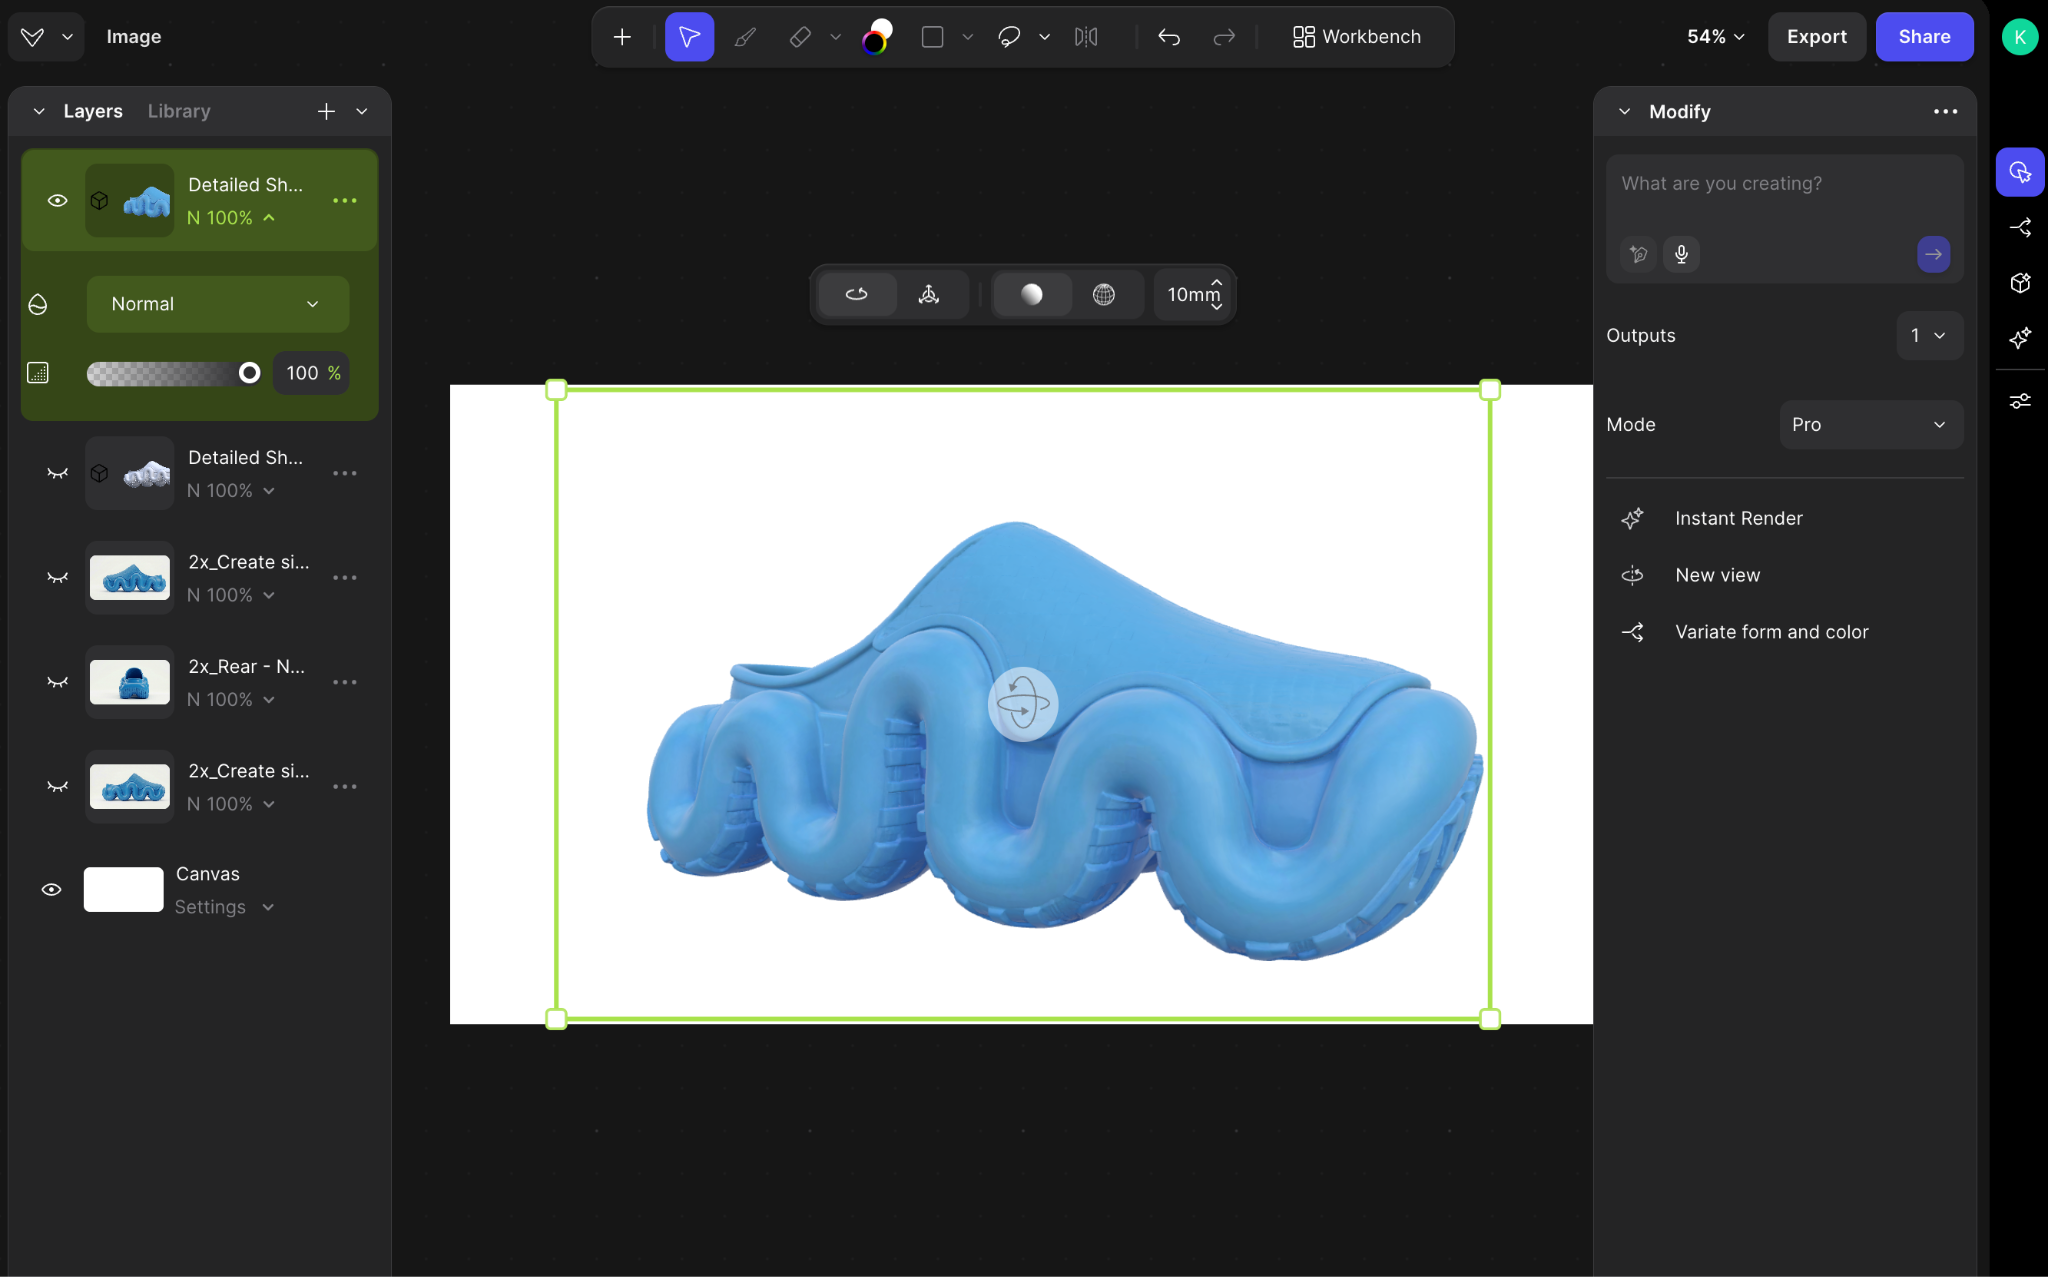
Task: Click the blue Share button
Action: tap(1924, 37)
